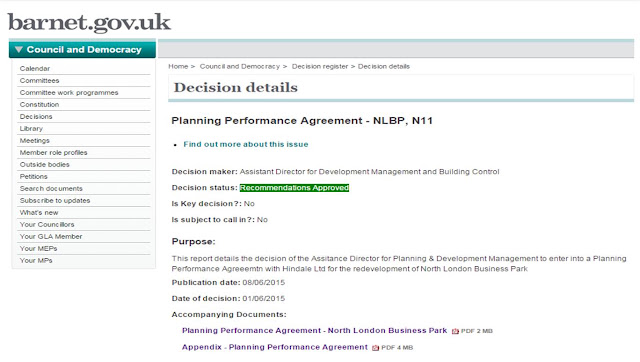Follow the Decision register breadcrumb
Screen dimensions: 640x362
(x=320, y=67)
